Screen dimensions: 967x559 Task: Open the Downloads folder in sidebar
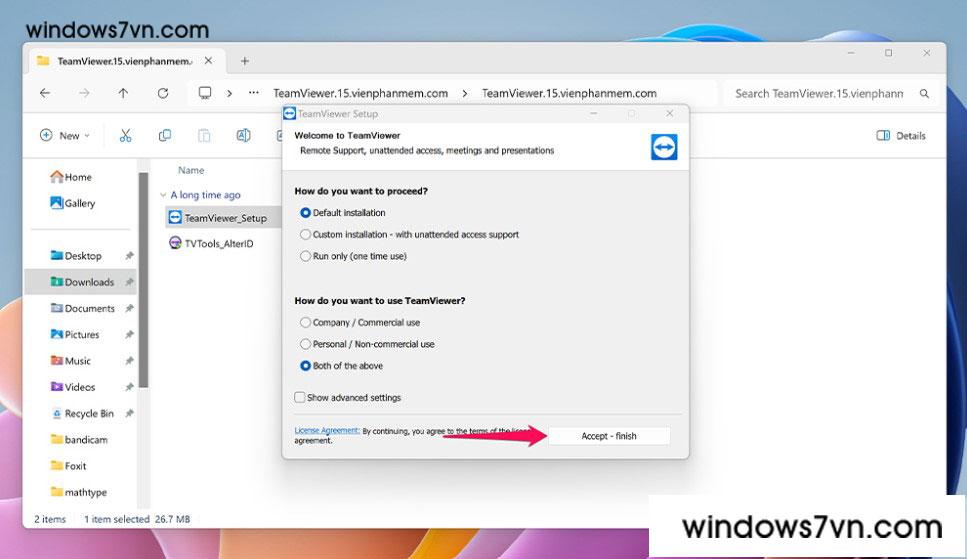(80, 282)
